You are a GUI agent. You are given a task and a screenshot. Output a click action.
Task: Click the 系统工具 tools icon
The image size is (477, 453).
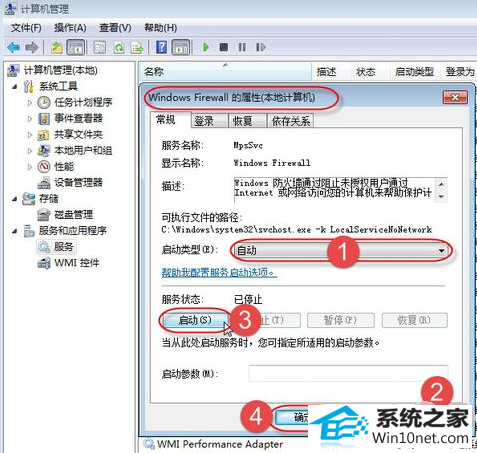(29, 87)
